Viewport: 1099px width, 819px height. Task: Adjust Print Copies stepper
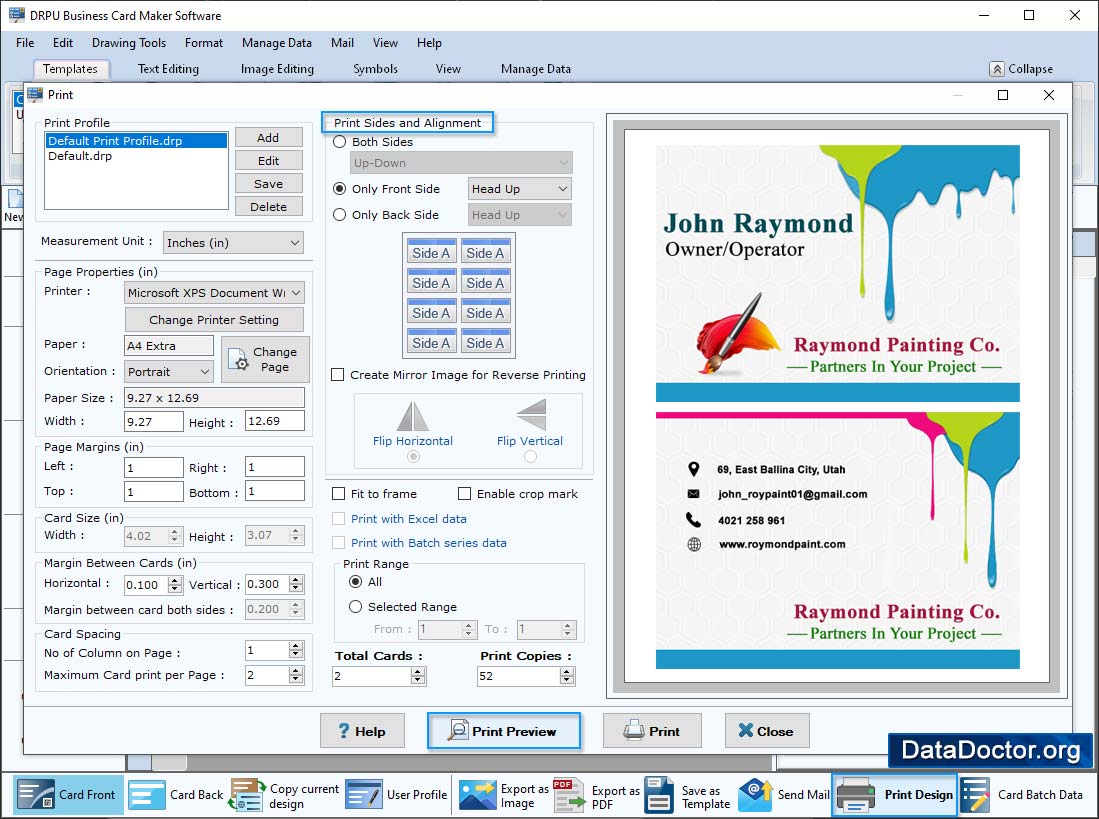click(x=567, y=676)
